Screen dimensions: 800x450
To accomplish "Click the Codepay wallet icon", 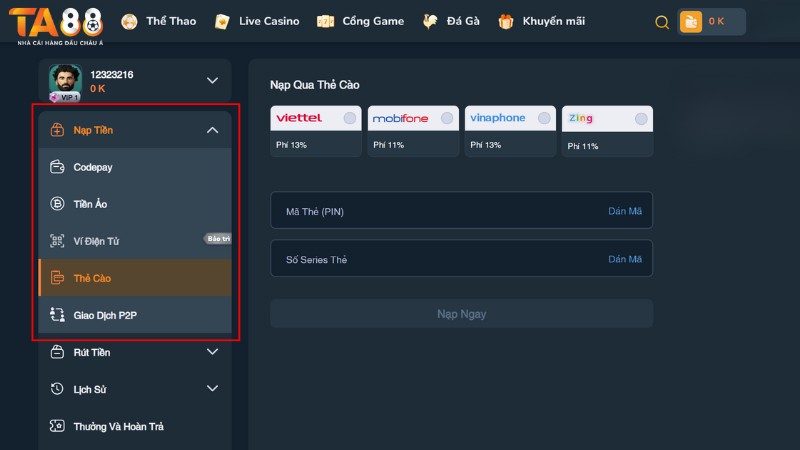I will click(57, 167).
